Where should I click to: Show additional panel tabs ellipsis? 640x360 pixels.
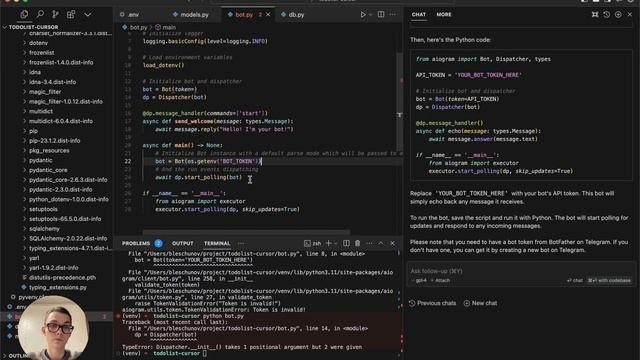coord(241,243)
